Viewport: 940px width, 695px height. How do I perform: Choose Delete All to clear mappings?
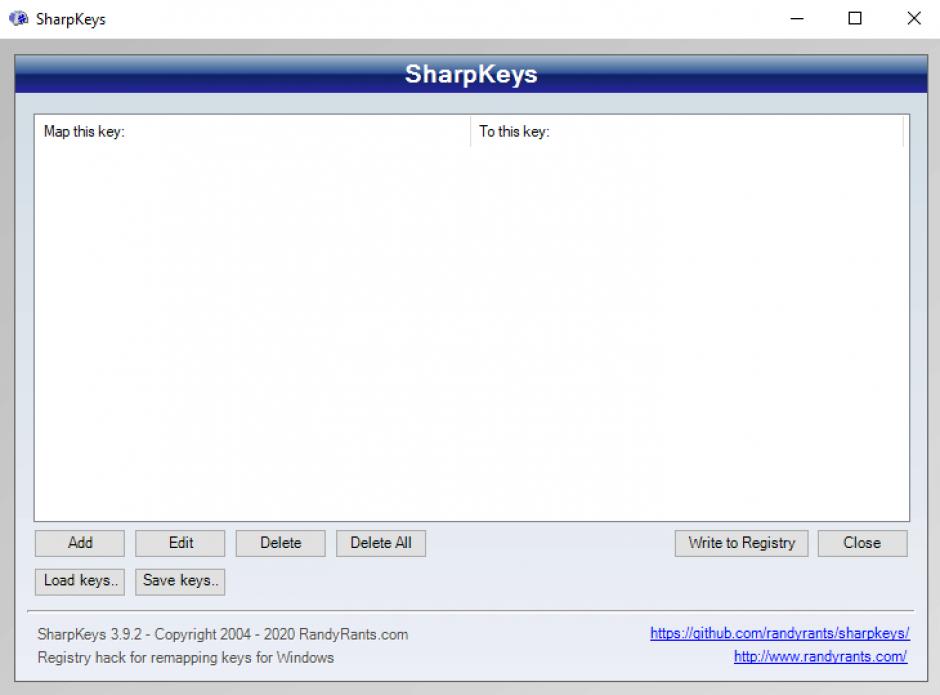click(380, 543)
